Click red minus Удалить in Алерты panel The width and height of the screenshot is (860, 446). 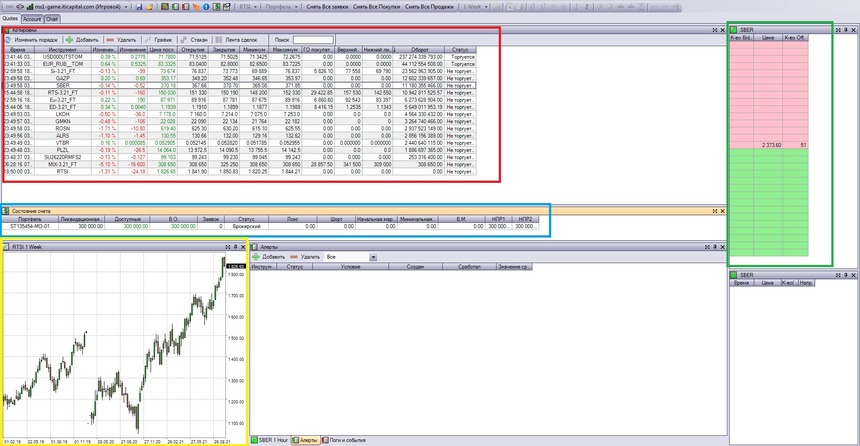click(x=305, y=257)
